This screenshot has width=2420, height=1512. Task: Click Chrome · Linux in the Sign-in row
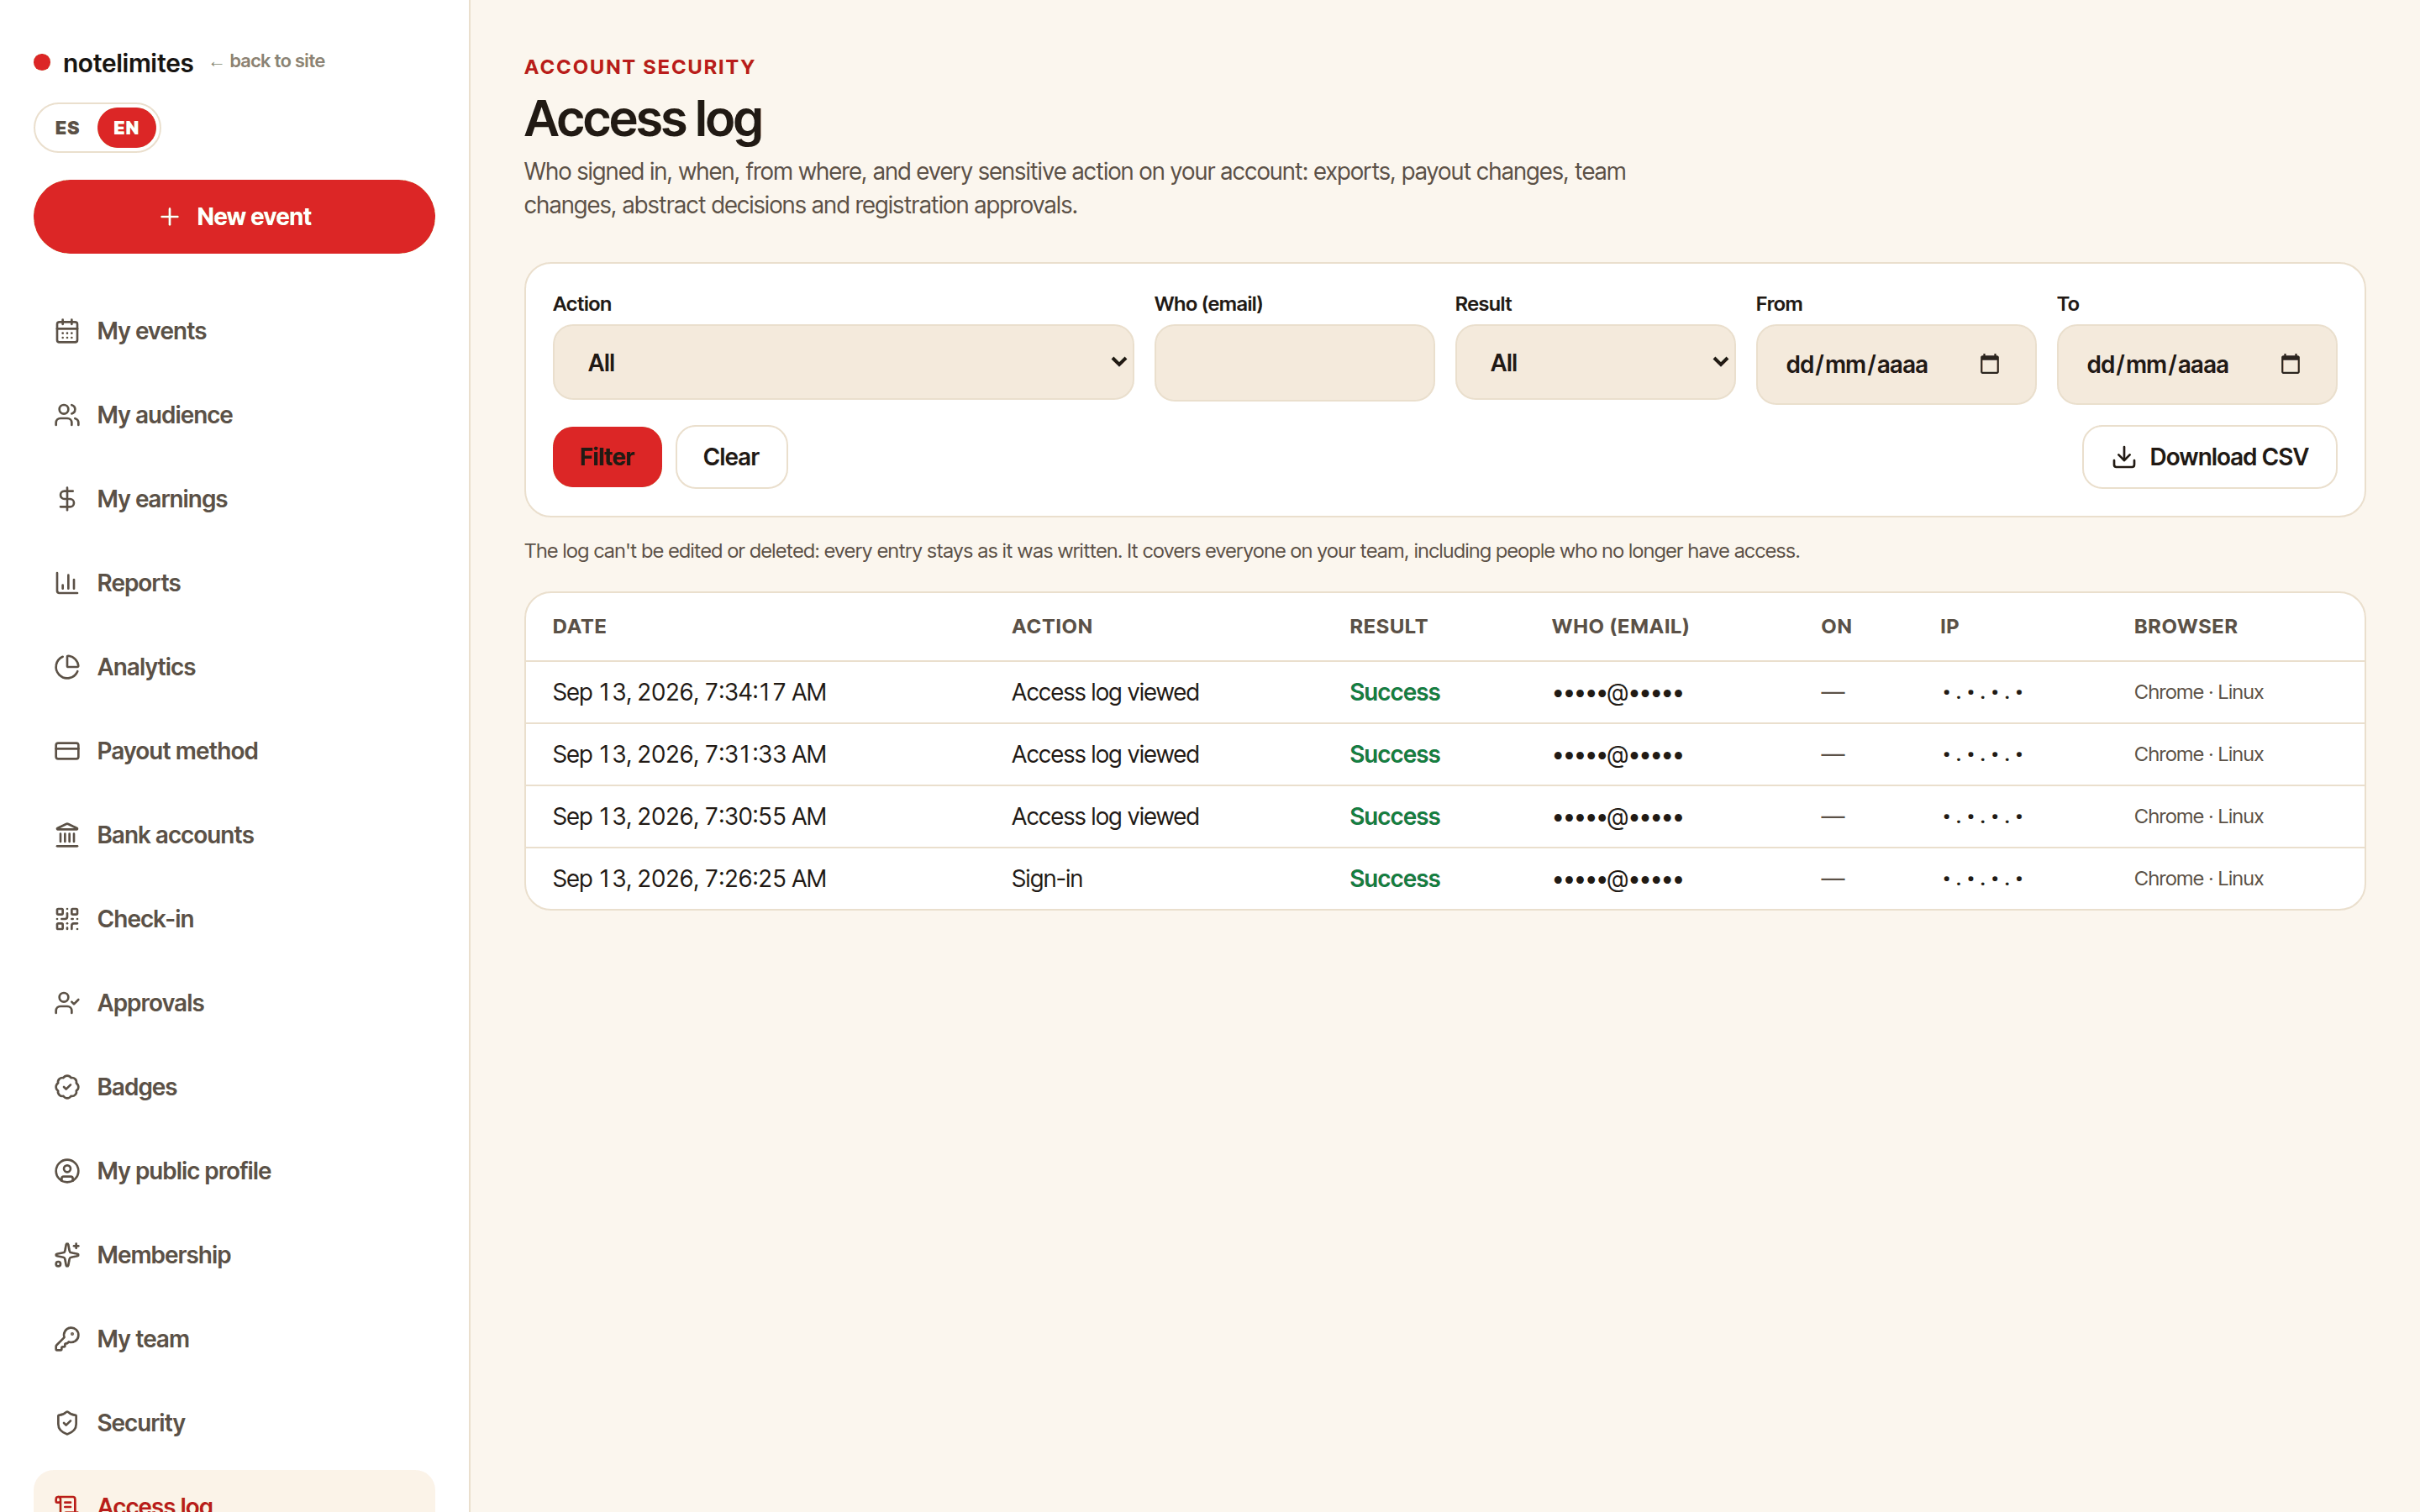click(x=2198, y=879)
